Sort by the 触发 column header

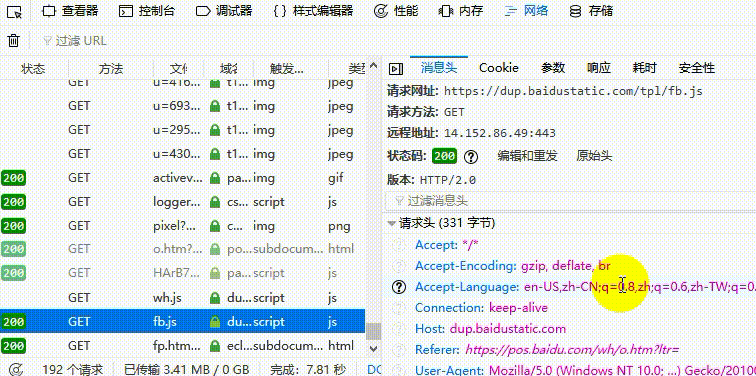coord(287,69)
